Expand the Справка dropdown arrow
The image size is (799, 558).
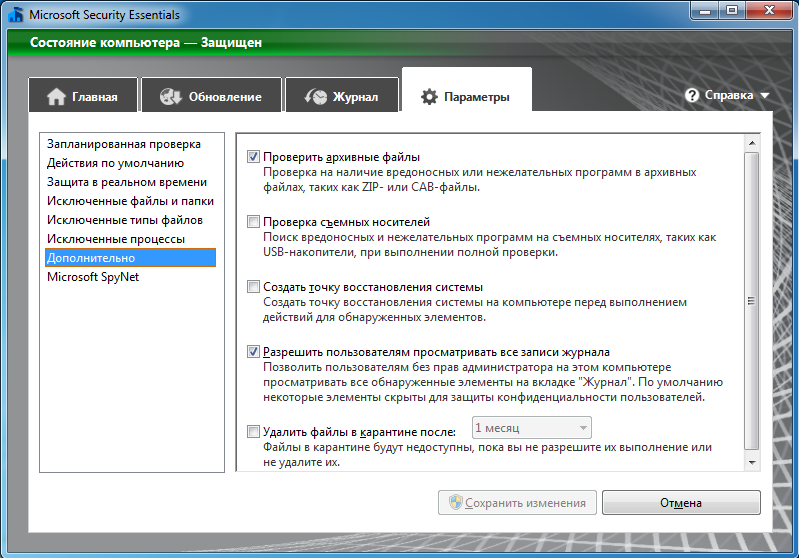click(764, 95)
